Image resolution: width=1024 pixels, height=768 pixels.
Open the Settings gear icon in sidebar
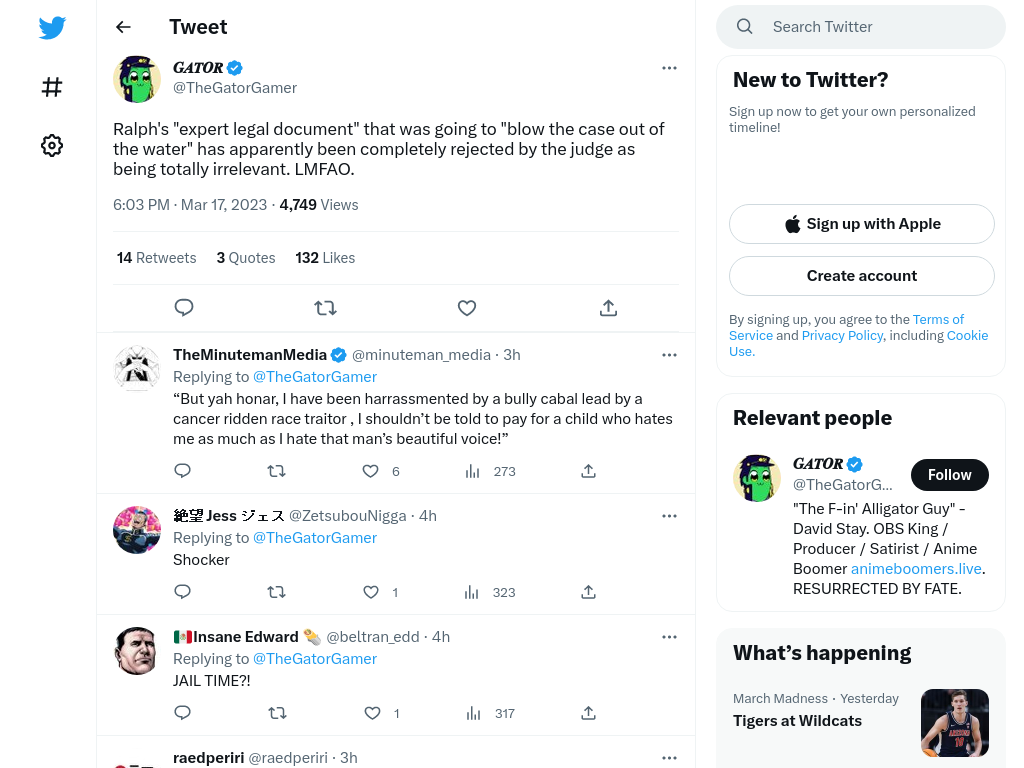tap(52, 145)
